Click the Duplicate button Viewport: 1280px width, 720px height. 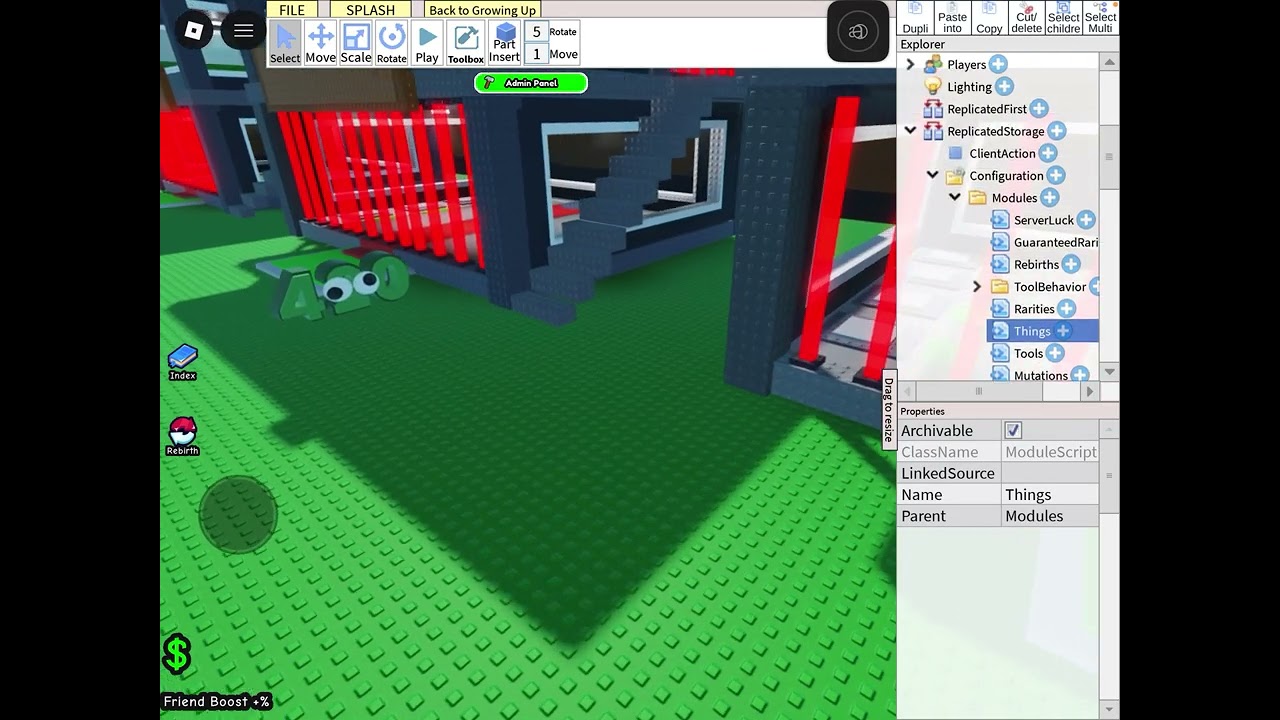(915, 18)
